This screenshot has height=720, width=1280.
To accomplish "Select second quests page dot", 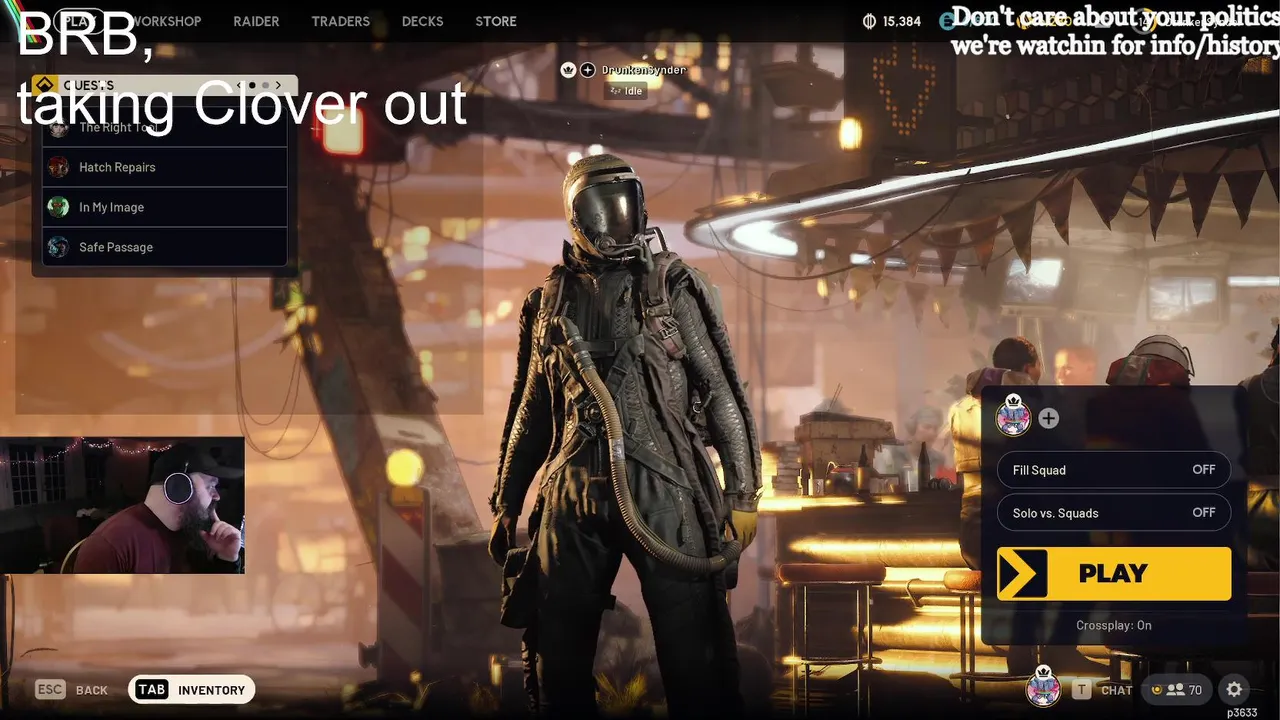I will 264,85.
